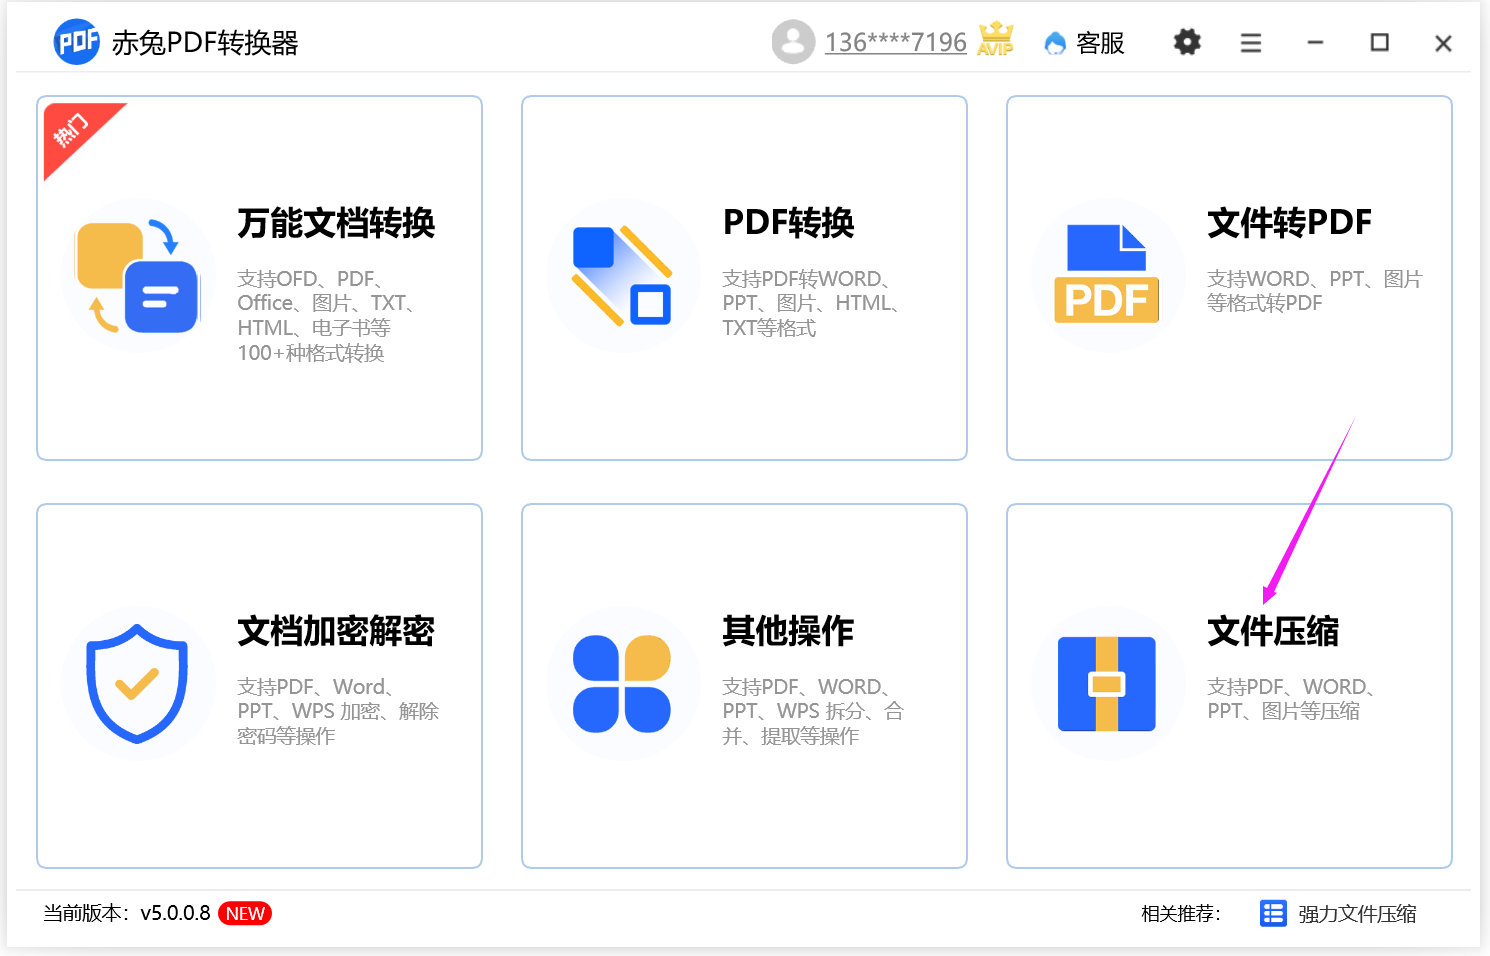Open the user avatar profile icon

click(x=793, y=42)
